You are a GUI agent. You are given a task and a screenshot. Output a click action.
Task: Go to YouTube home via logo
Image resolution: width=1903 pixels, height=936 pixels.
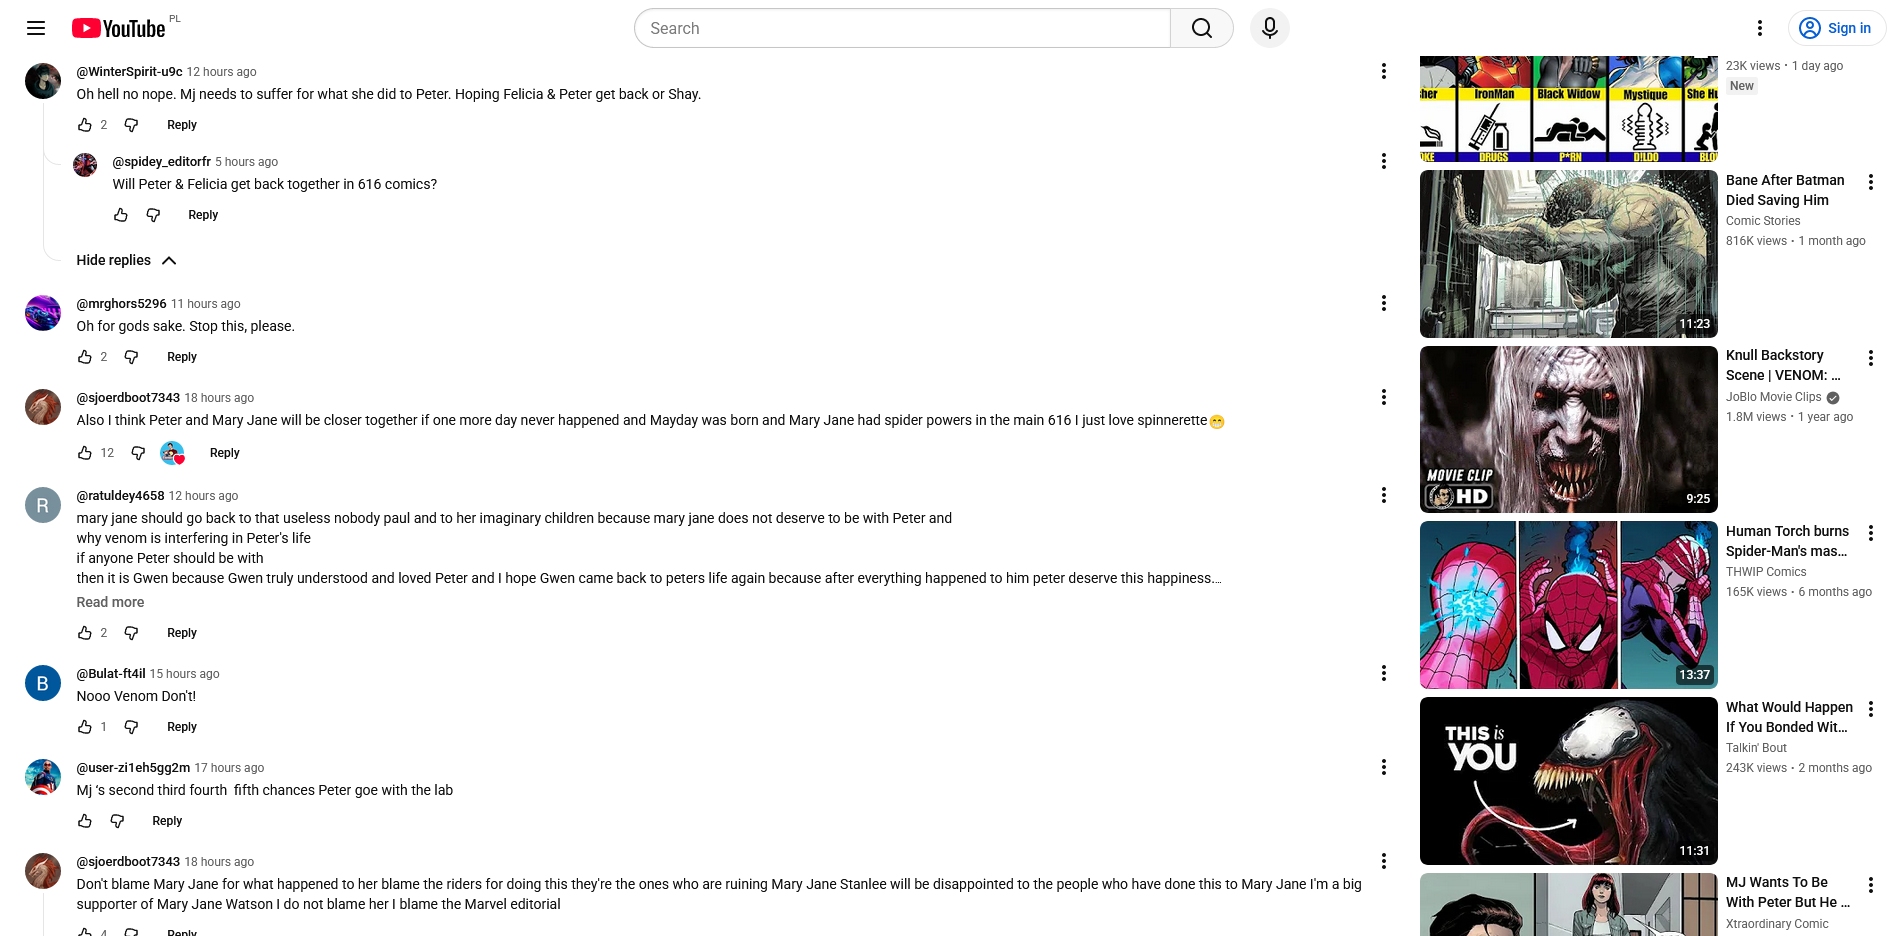[119, 28]
